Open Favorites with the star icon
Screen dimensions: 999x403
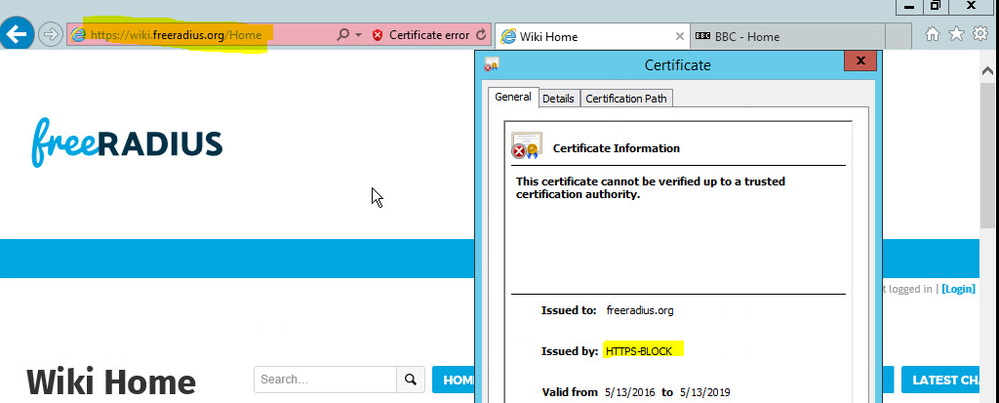pos(956,34)
